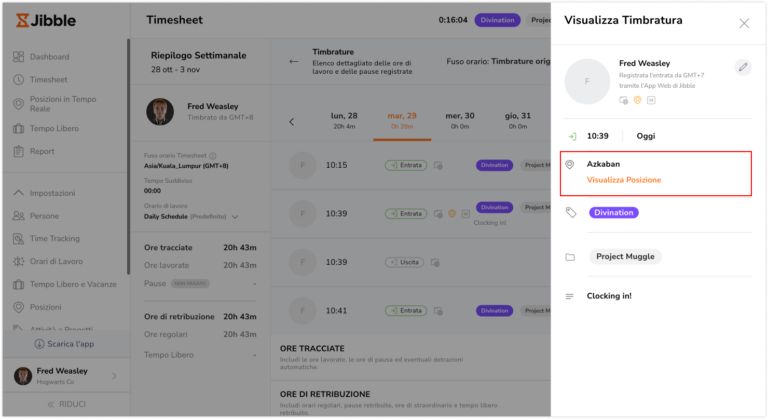
Task: Click the notes lines icon in panel
Action: 569,296
